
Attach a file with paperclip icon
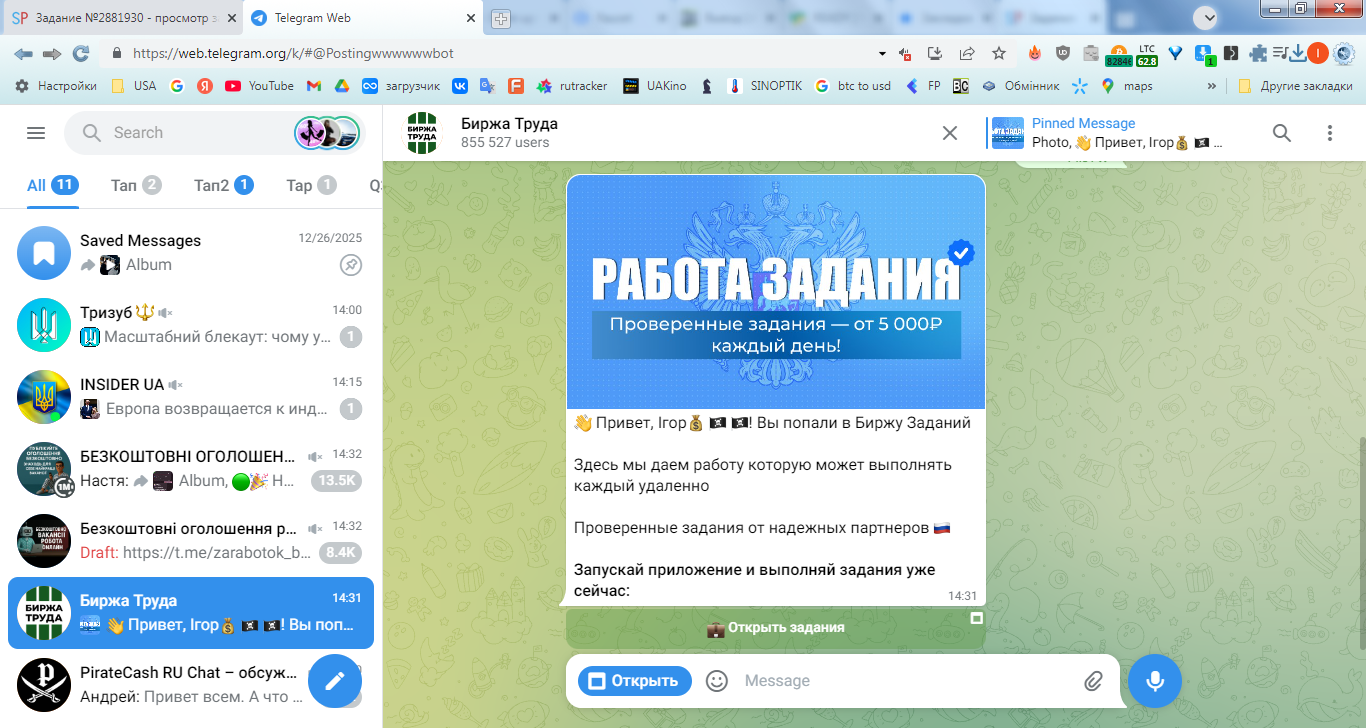pos(1093,681)
